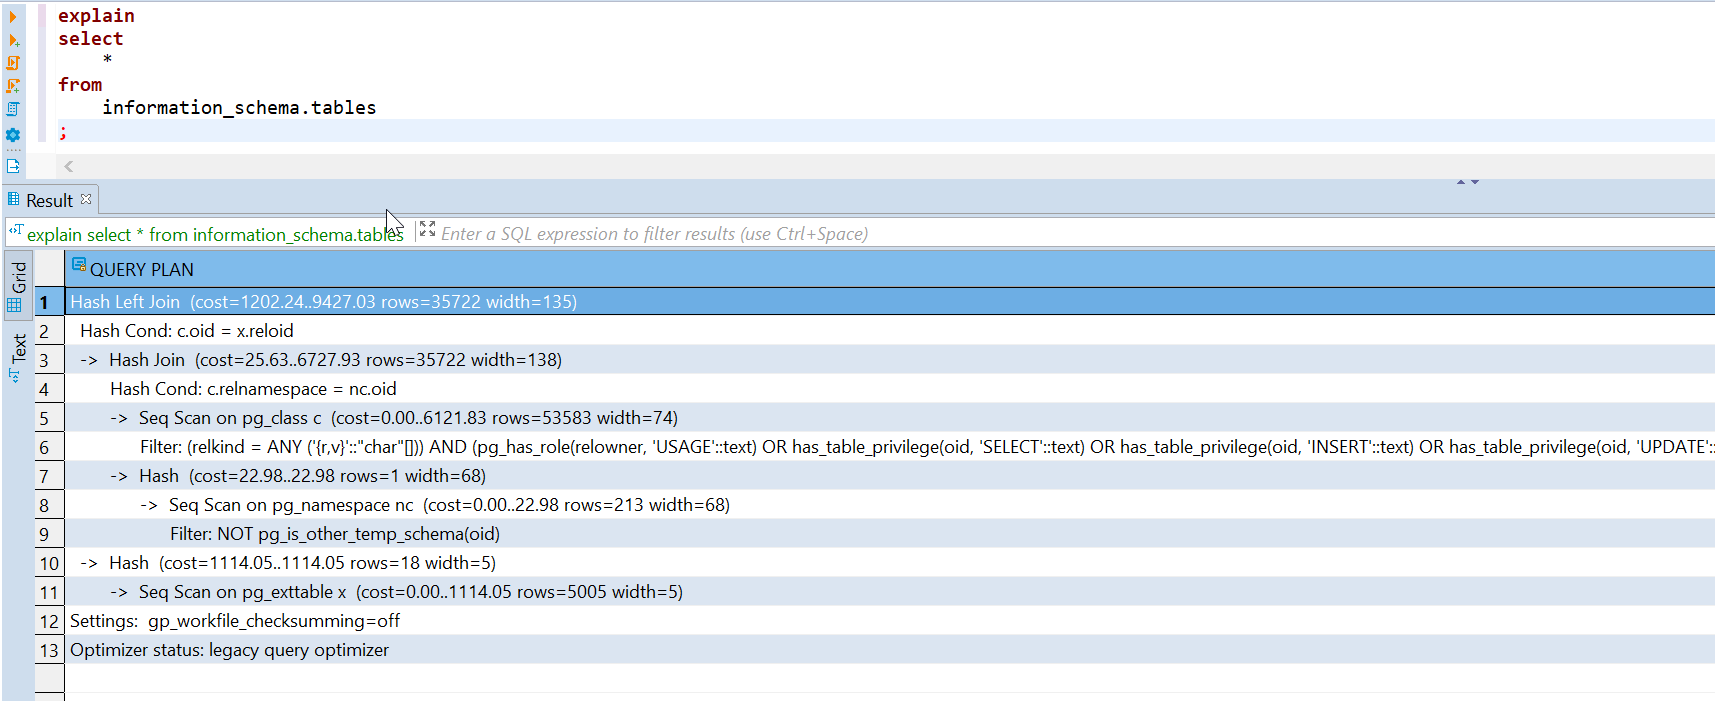Select row number 13 header

(49, 650)
